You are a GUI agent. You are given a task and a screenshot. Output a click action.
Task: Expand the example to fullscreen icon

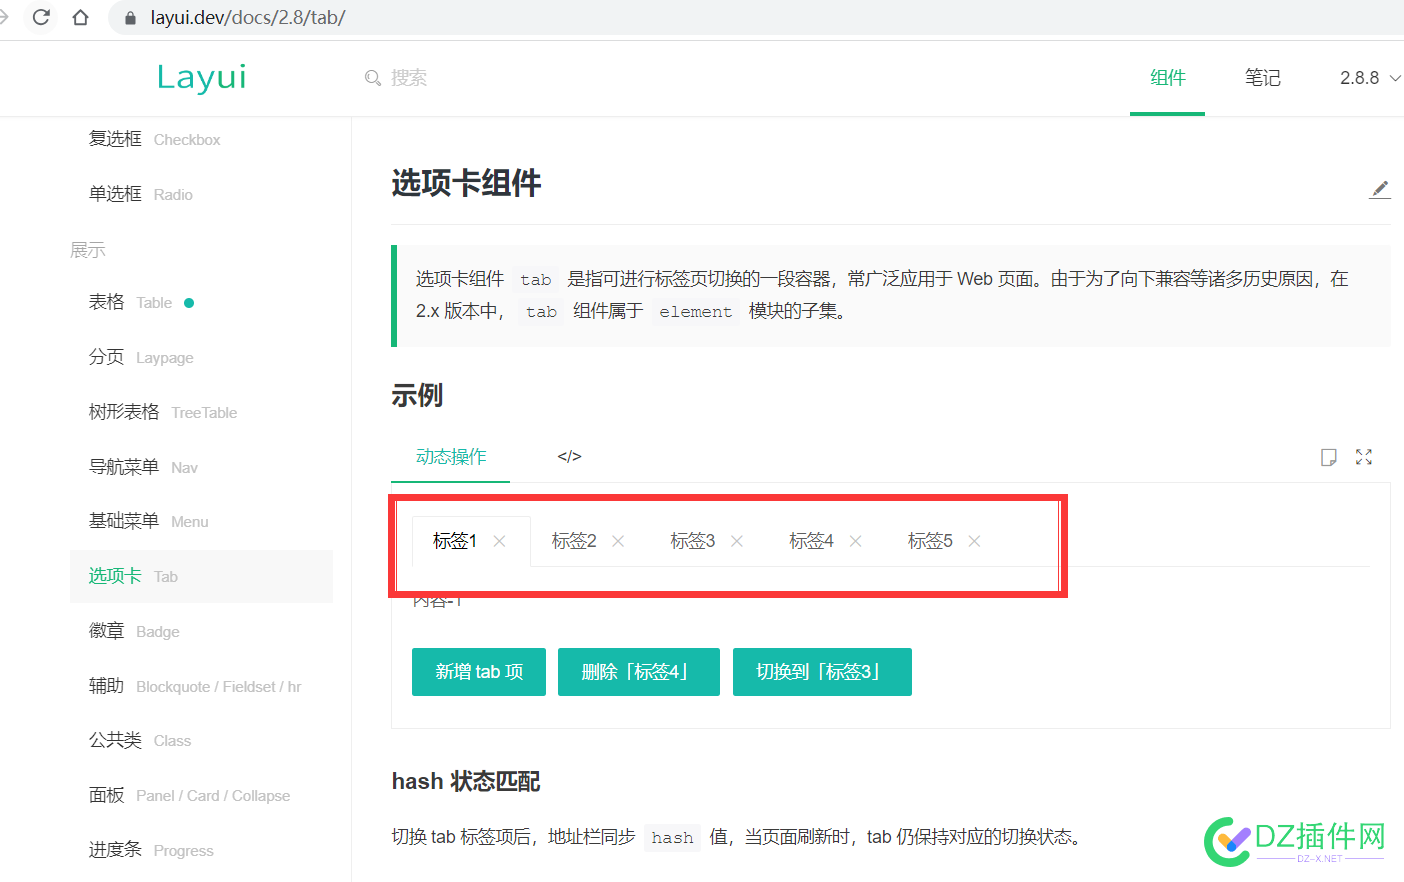point(1364,457)
